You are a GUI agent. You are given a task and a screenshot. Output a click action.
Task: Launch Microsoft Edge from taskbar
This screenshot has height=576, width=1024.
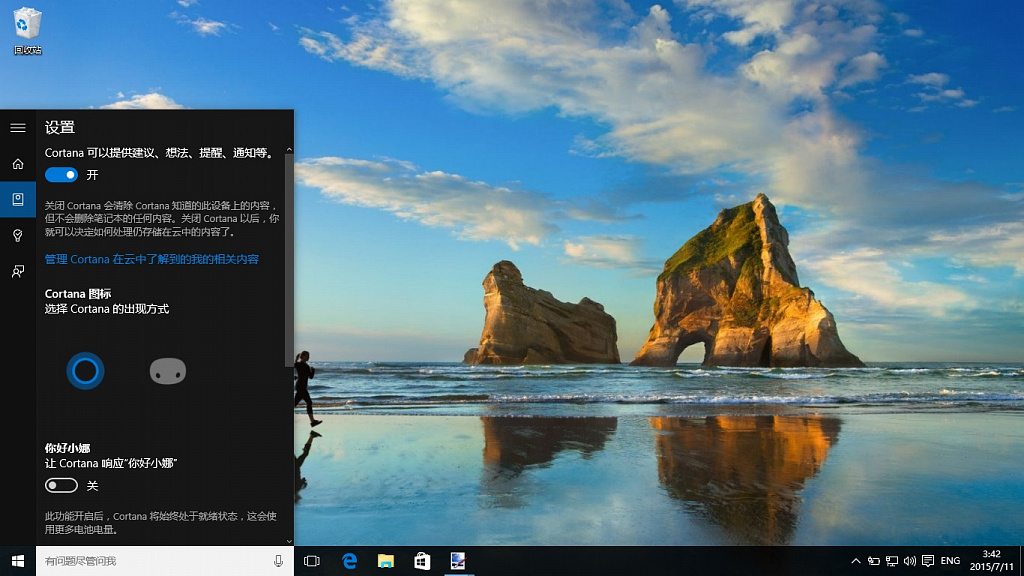coord(349,561)
